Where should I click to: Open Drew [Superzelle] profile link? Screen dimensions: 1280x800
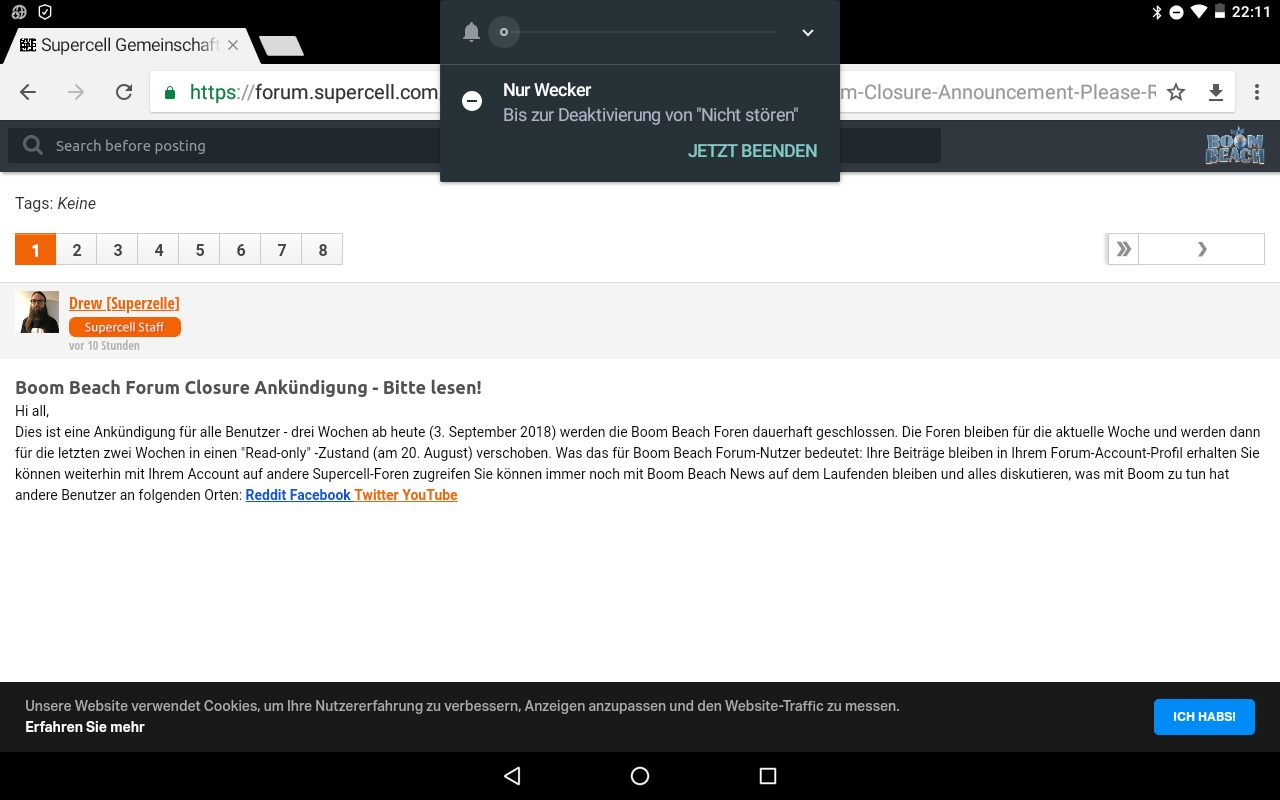tap(124, 303)
